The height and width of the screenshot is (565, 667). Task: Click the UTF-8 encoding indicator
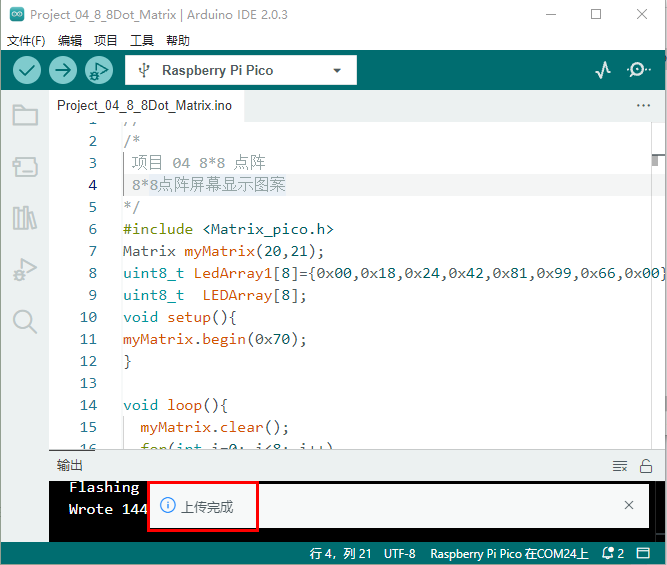399,554
